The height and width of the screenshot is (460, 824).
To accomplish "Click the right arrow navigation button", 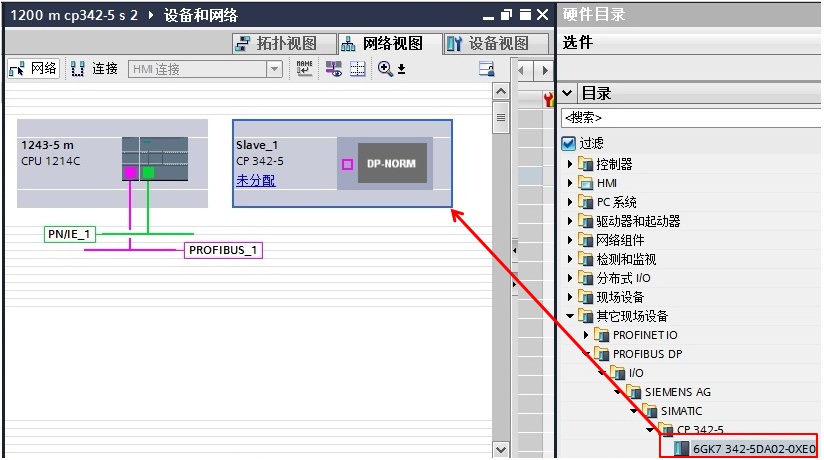I will pyautogui.click(x=544, y=69).
